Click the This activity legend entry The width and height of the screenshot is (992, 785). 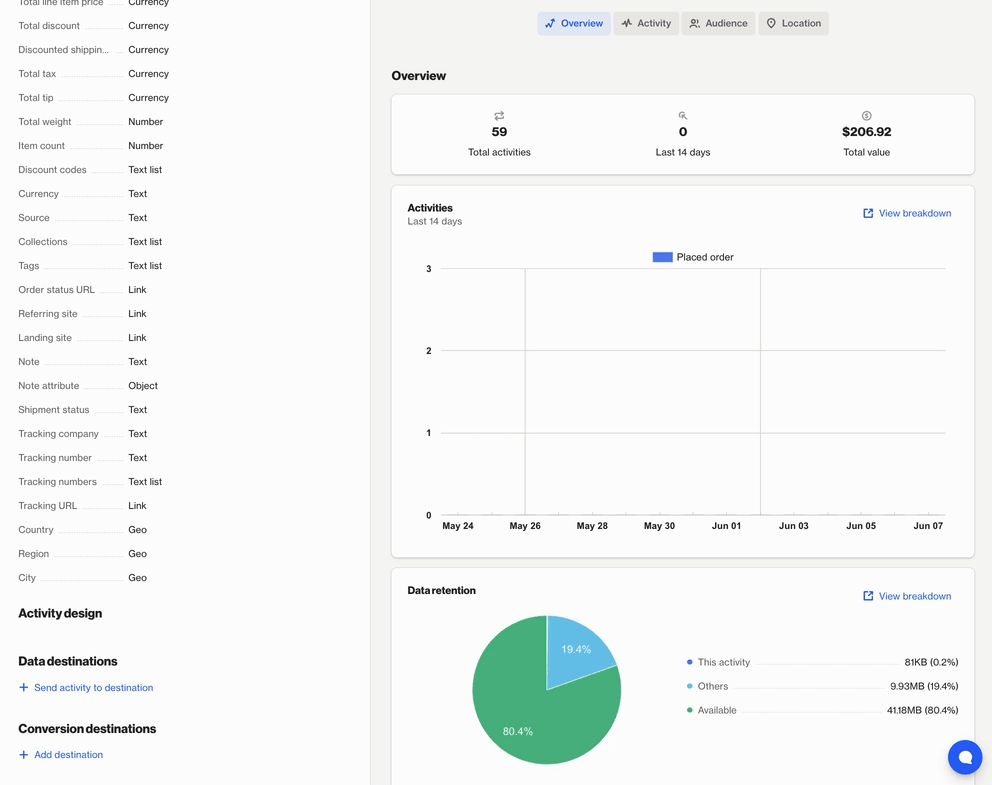click(x=822, y=662)
